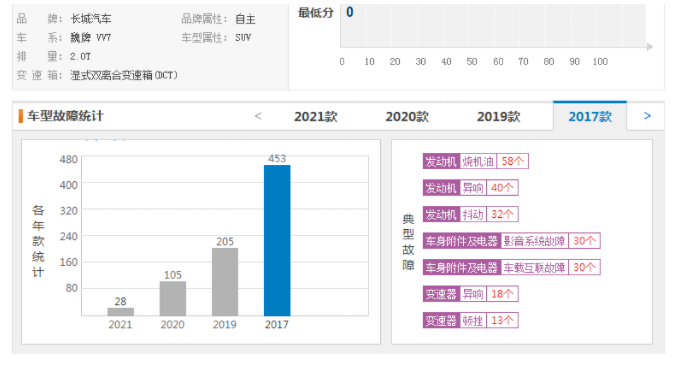The image size is (674, 366).
Task: Click the gearbox value 湿式双离合变速箱(DCT)
Action: (x=124, y=75)
